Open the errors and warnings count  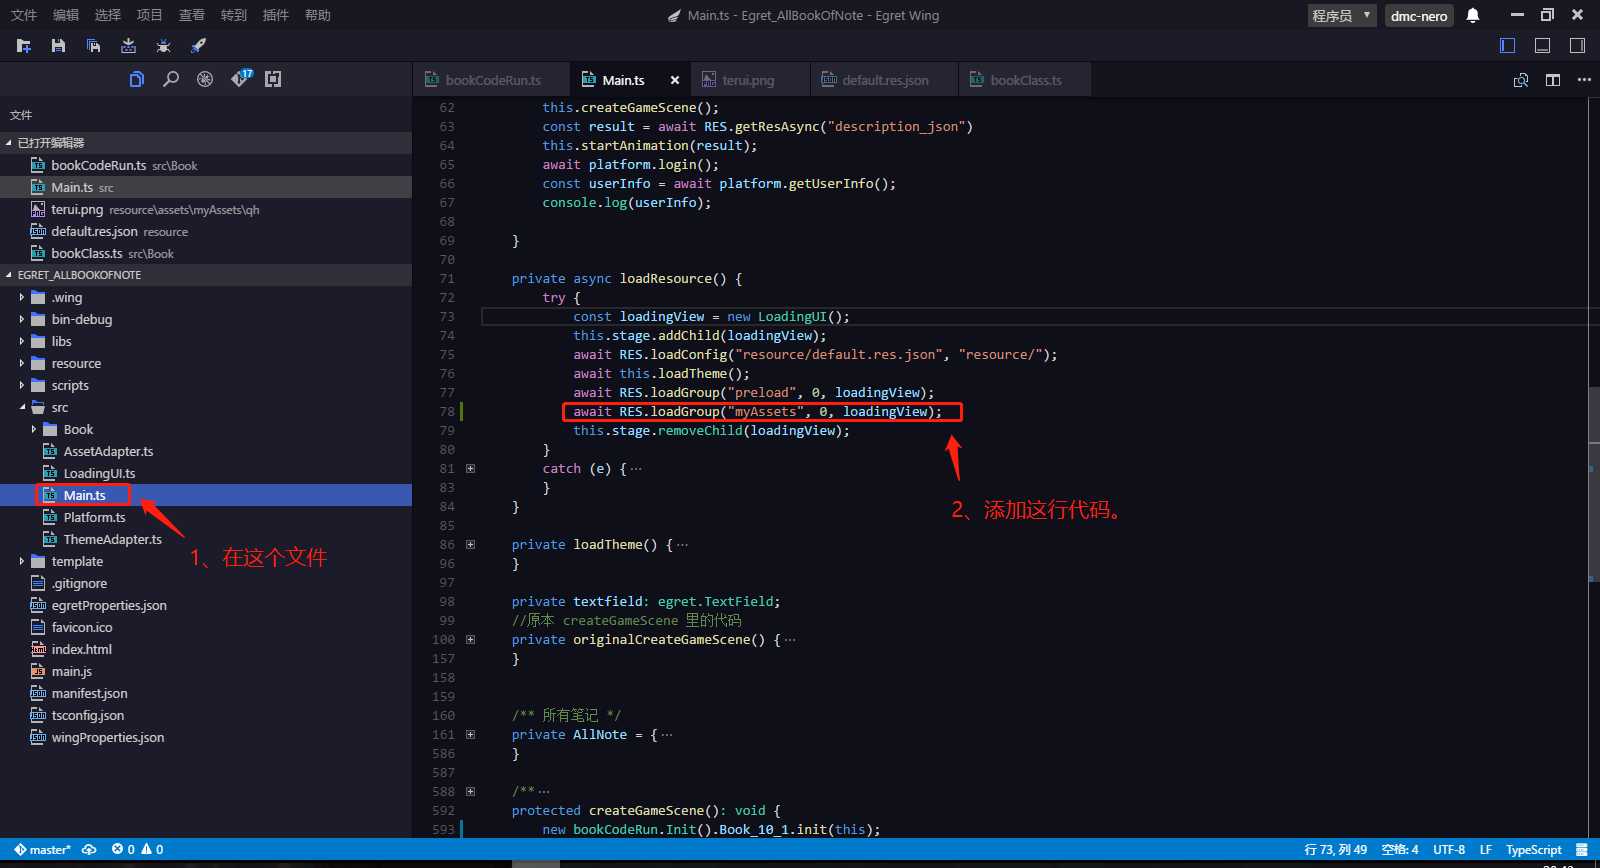click(x=137, y=849)
